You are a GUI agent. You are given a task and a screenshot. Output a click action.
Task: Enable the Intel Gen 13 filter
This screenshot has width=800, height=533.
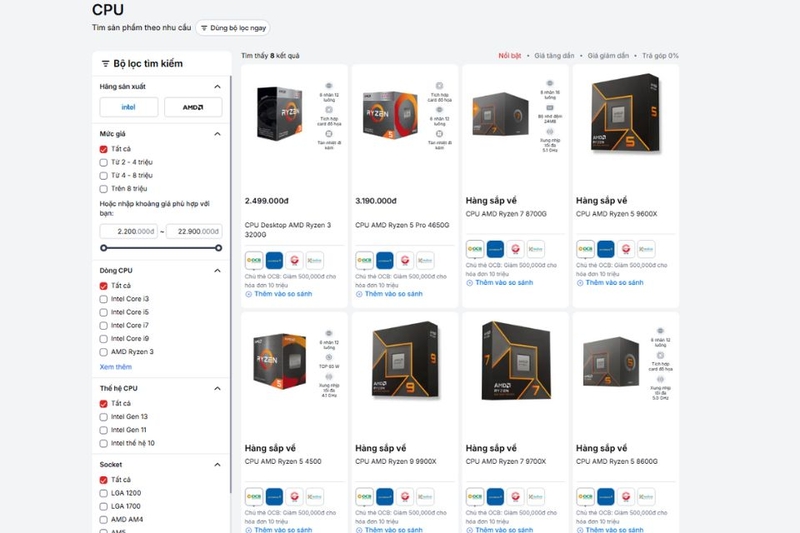[x=104, y=417]
